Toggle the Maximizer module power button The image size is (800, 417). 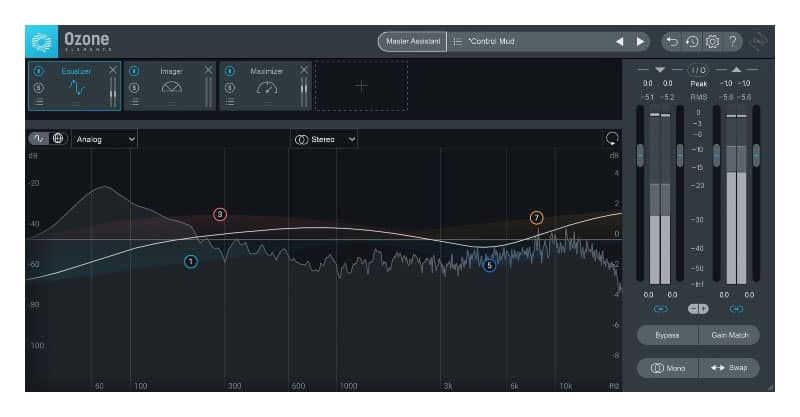point(230,71)
